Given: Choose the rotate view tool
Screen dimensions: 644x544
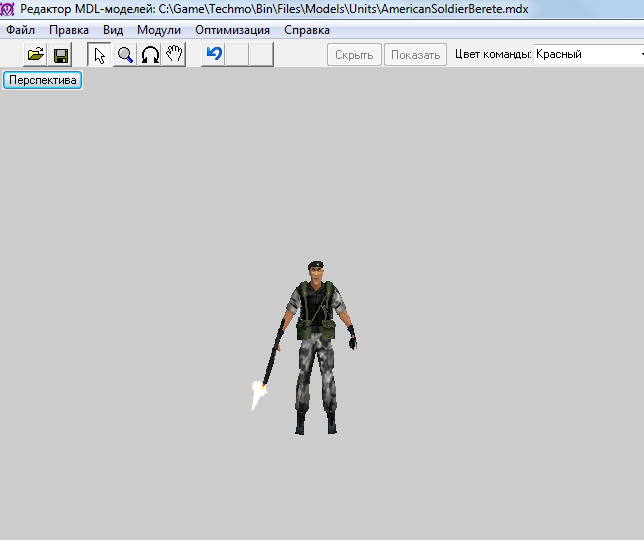Looking at the screenshot, I should click(x=150, y=55).
